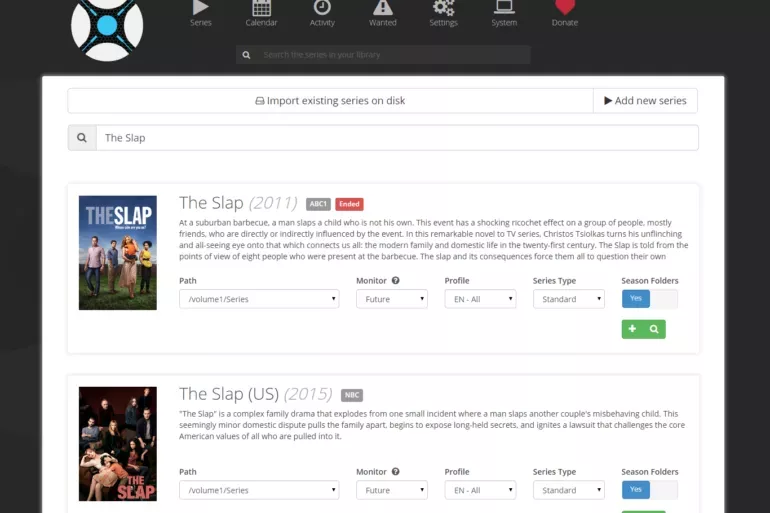The height and width of the screenshot is (513, 770).
Task: Click Monitor help icon for The Slap (2011)
Action: click(395, 280)
